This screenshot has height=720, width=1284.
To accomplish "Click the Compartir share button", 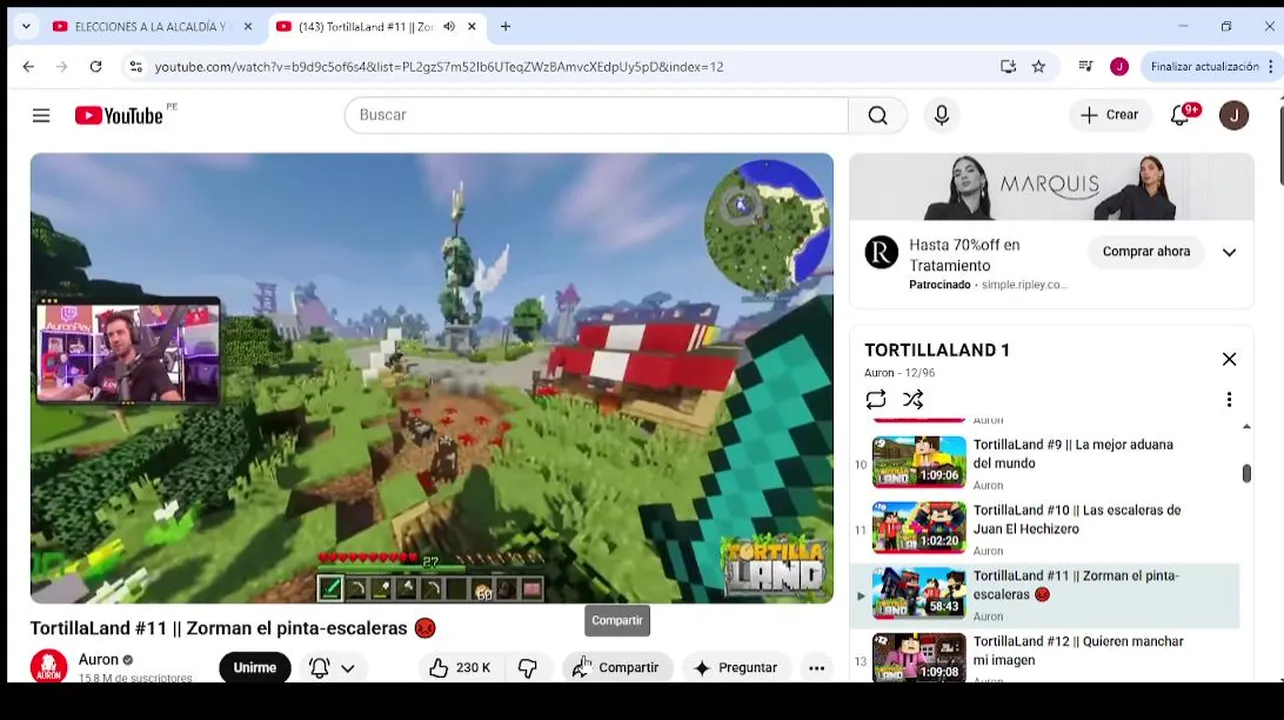I will [617, 668].
